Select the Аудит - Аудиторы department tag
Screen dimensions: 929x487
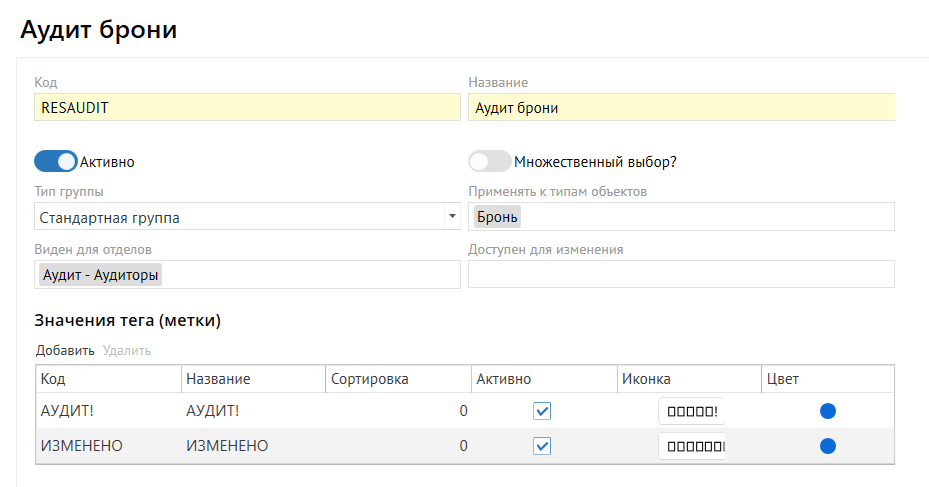pos(101,274)
